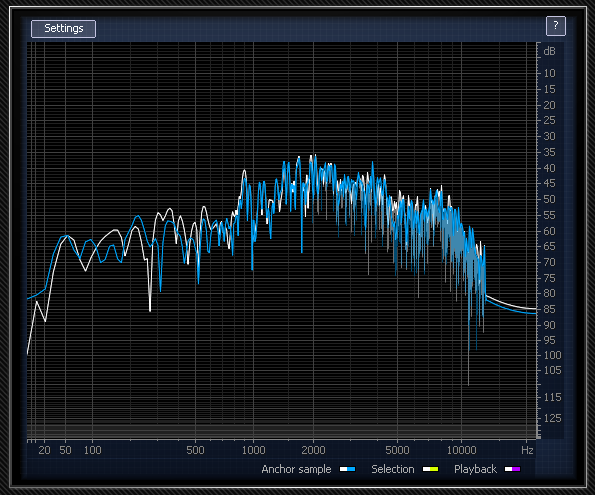595x495 pixels.
Task: Click the 10000 Hz frequency axis label
Action: pyautogui.click(x=461, y=450)
